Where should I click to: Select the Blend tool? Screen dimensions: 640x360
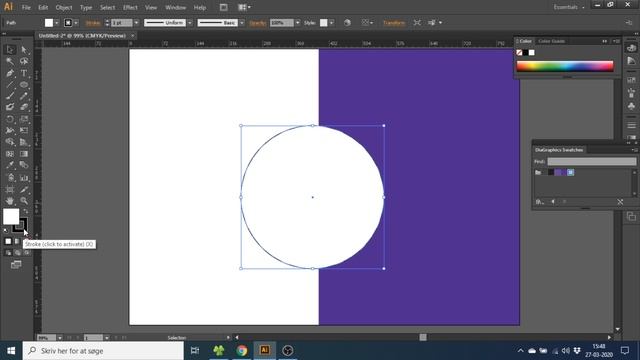[24, 165]
